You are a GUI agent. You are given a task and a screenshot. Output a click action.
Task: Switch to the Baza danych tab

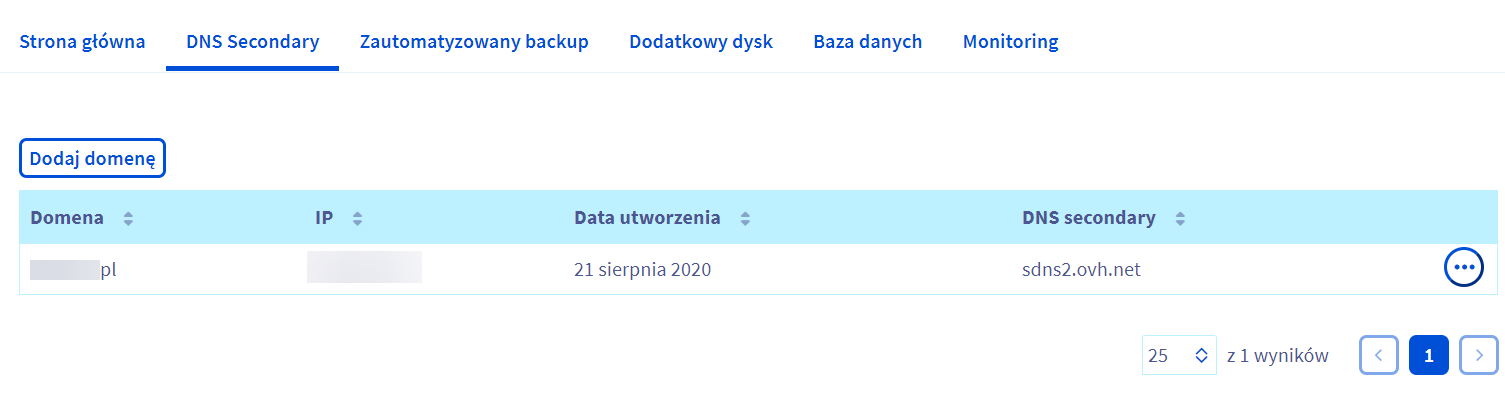click(x=868, y=42)
